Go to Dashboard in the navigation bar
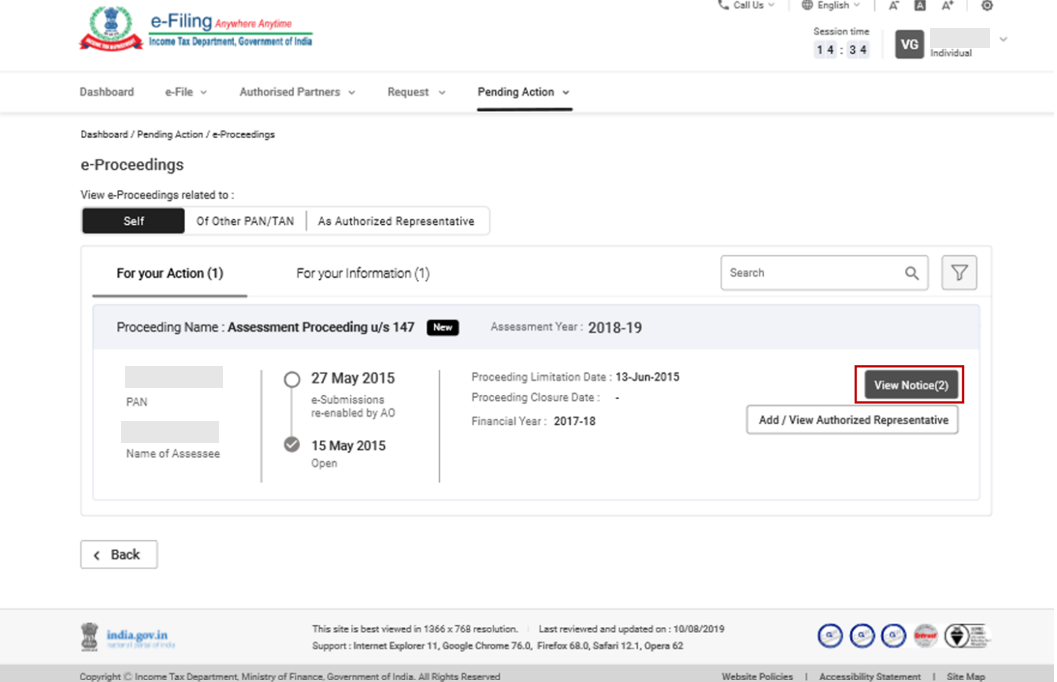The width and height of the screenshot is (1057, 682). click(x=106, y=92)
